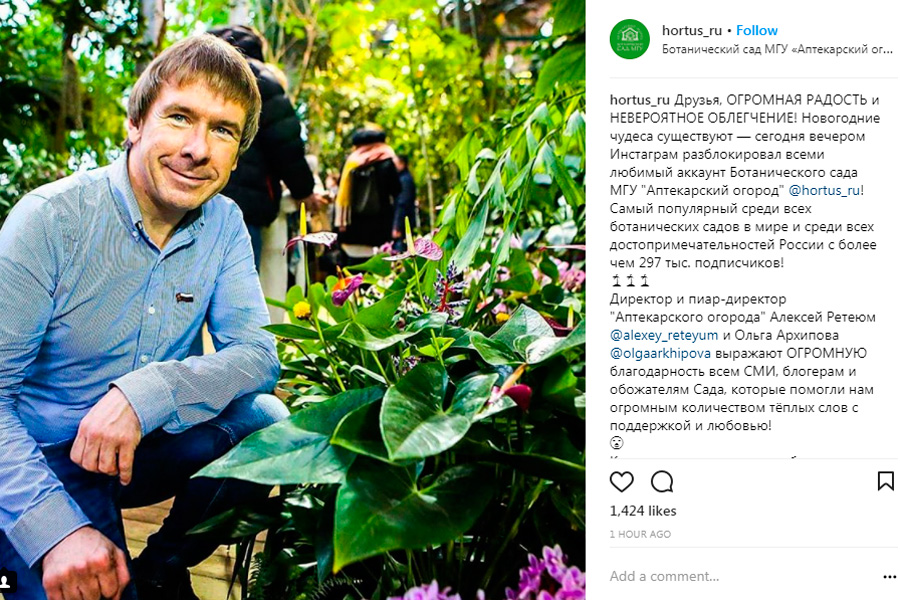Tap the bookmark icon at the far right
900x600 pixels.
click(x=883, y=483)
